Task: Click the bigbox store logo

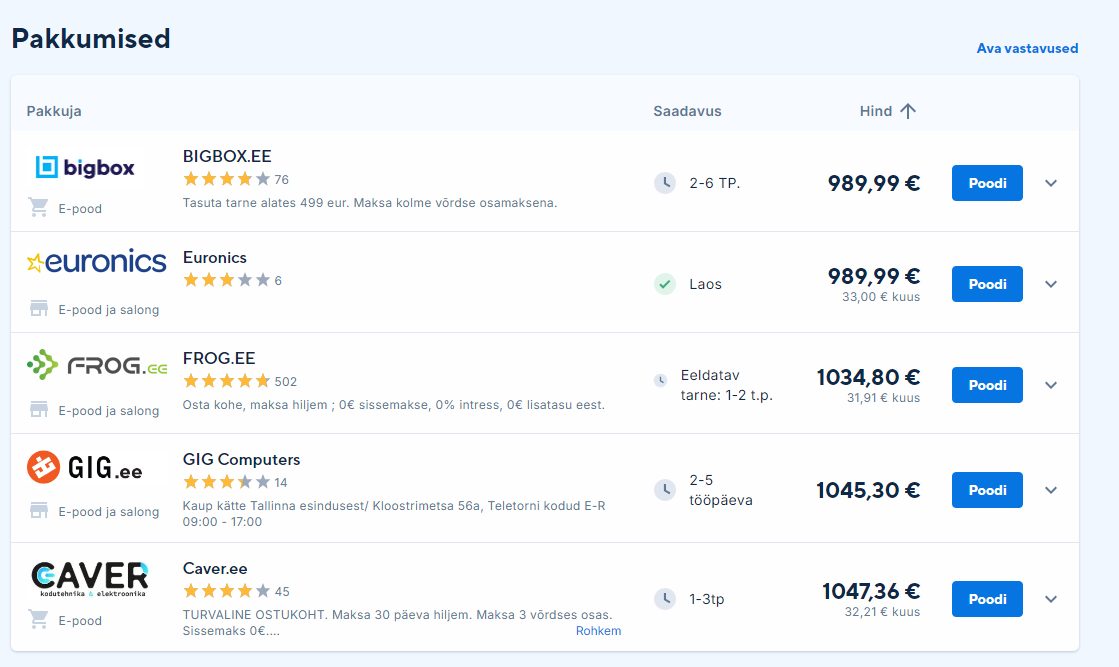Action: (x=85, y=167)
